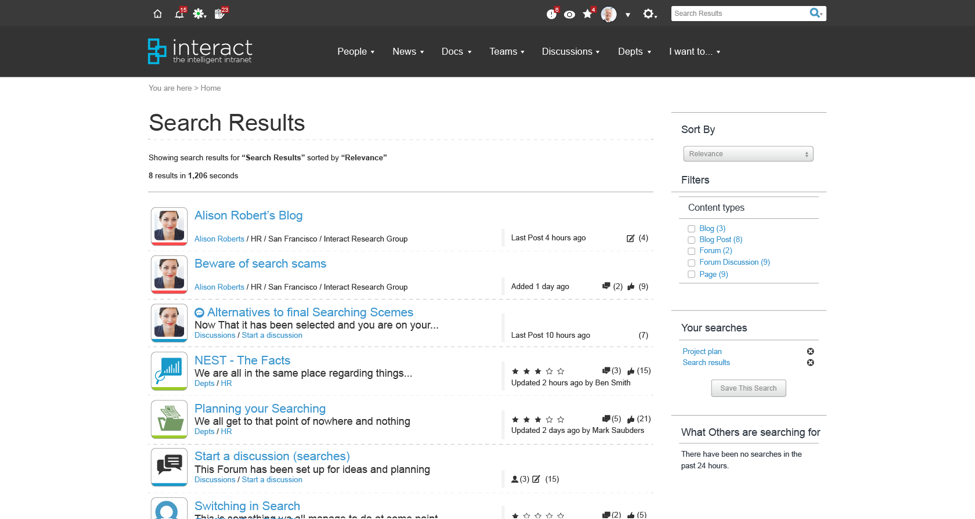This screenshot has height=519, width=975.
Task: Click the comments icon on Beware of search scams row
Action: (x=606, y=286)
